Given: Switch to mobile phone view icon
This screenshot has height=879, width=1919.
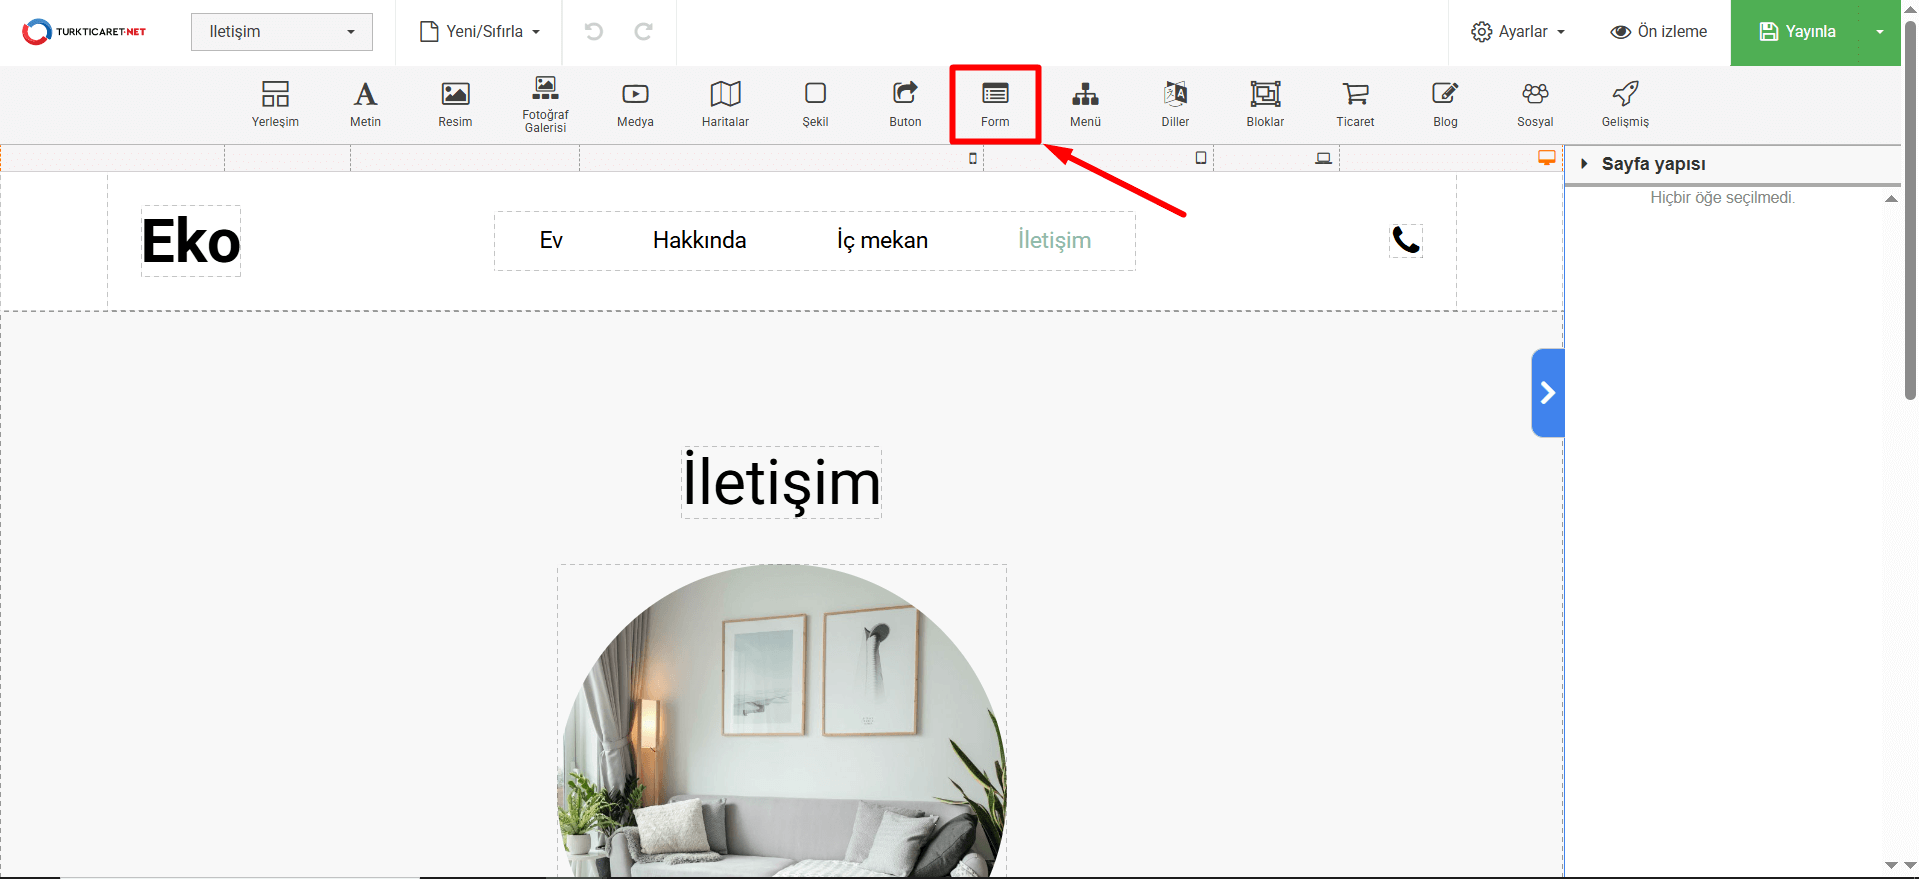Looking at the screenshot, I should coord(973,158).
